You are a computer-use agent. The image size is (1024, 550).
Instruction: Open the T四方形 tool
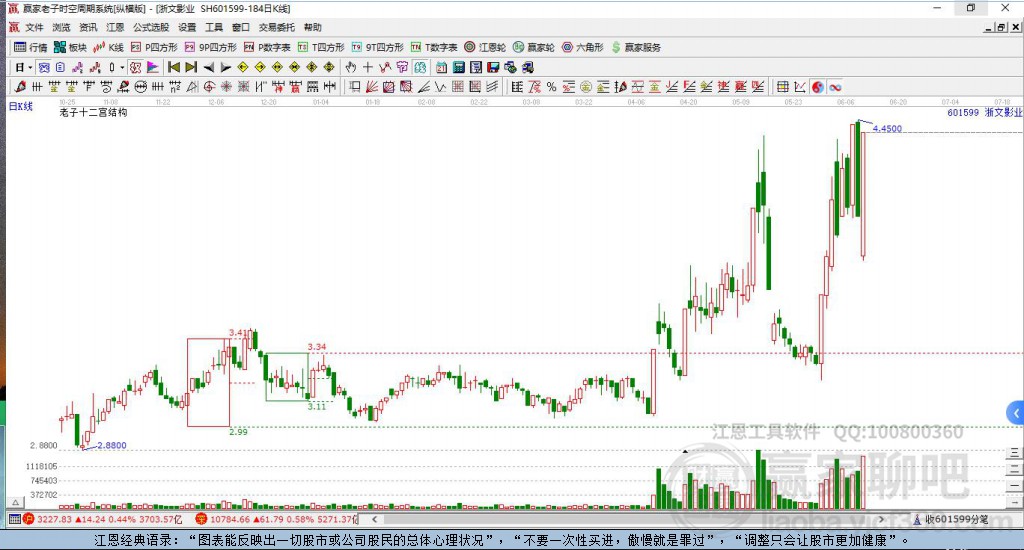[321, 47]
